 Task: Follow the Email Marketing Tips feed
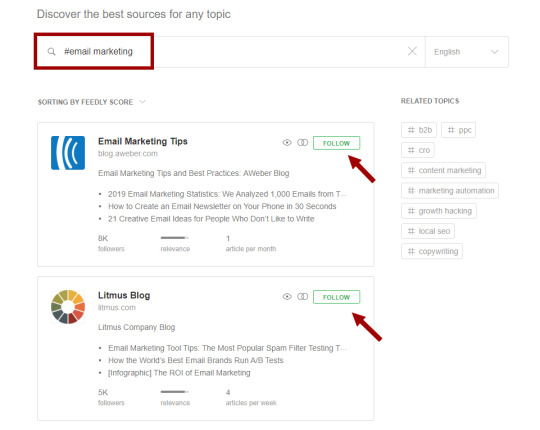point(336,143)
